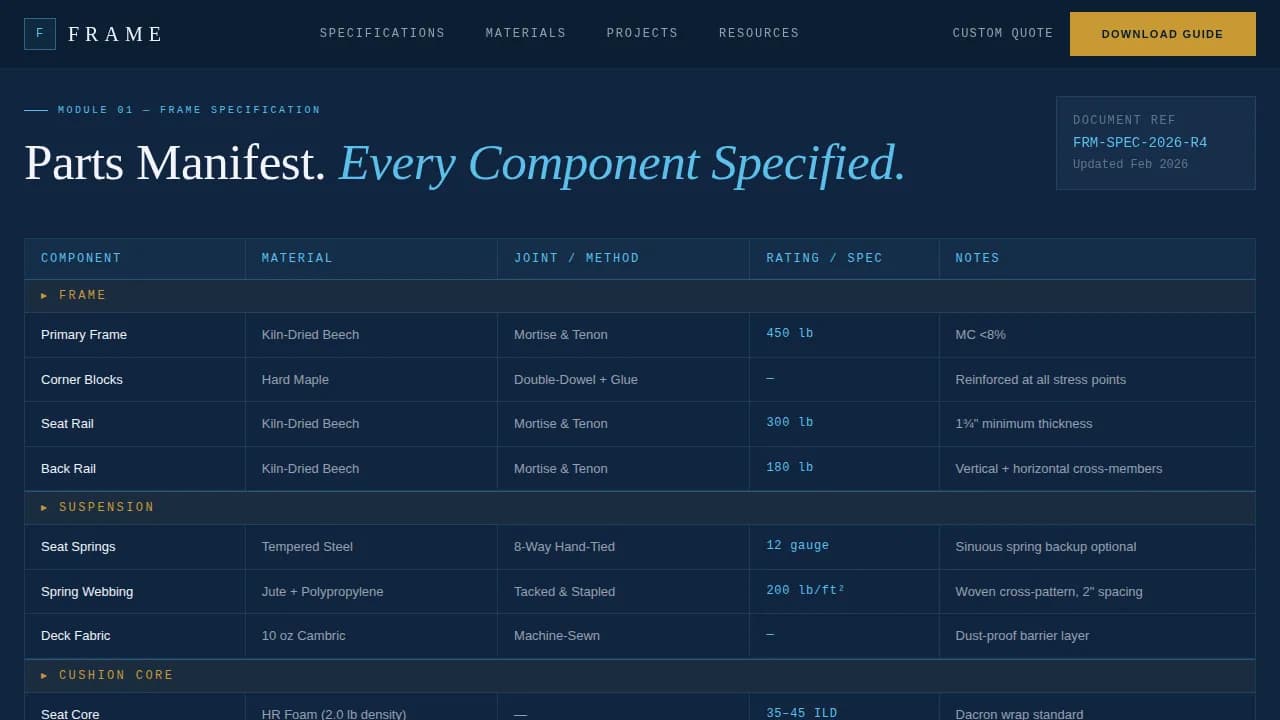Click the Notes column header
Image resolution: width=1280 pixels, height=720 pixels.
point(977,258)
